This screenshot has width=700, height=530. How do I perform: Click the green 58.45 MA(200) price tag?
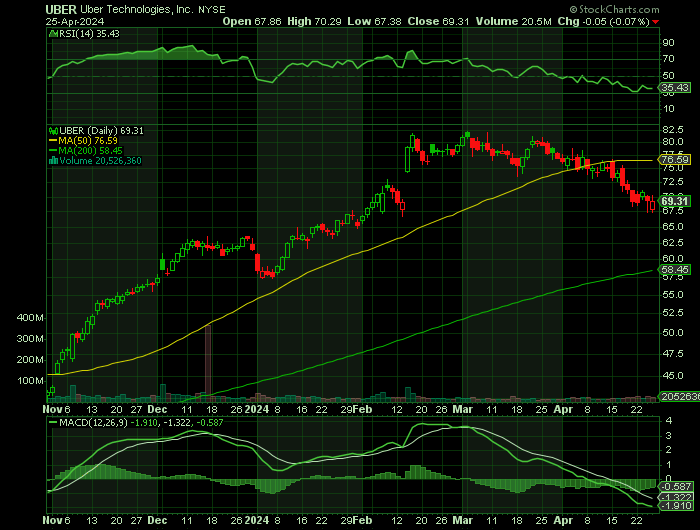675,270
